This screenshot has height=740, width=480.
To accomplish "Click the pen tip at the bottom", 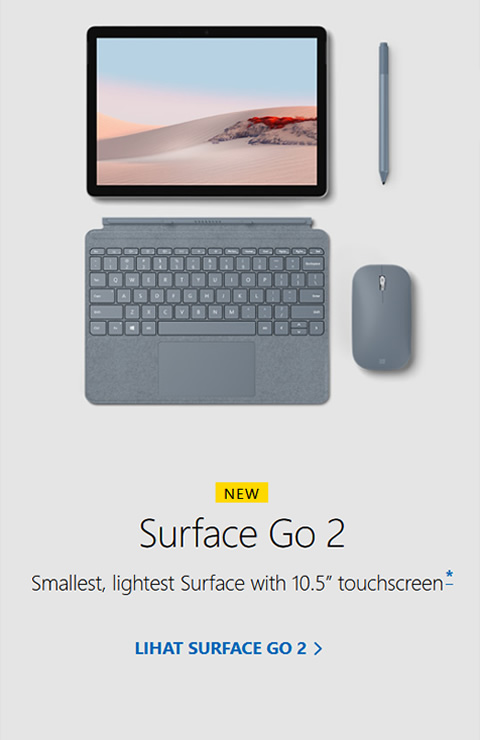I will coord(384,179).
